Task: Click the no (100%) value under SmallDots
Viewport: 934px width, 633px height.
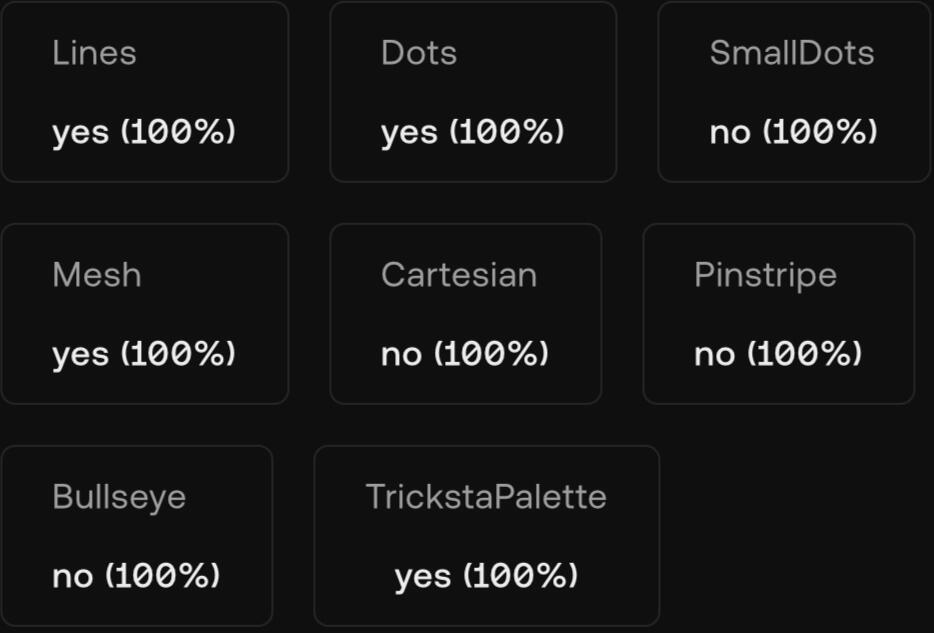Action: point(793,132)
